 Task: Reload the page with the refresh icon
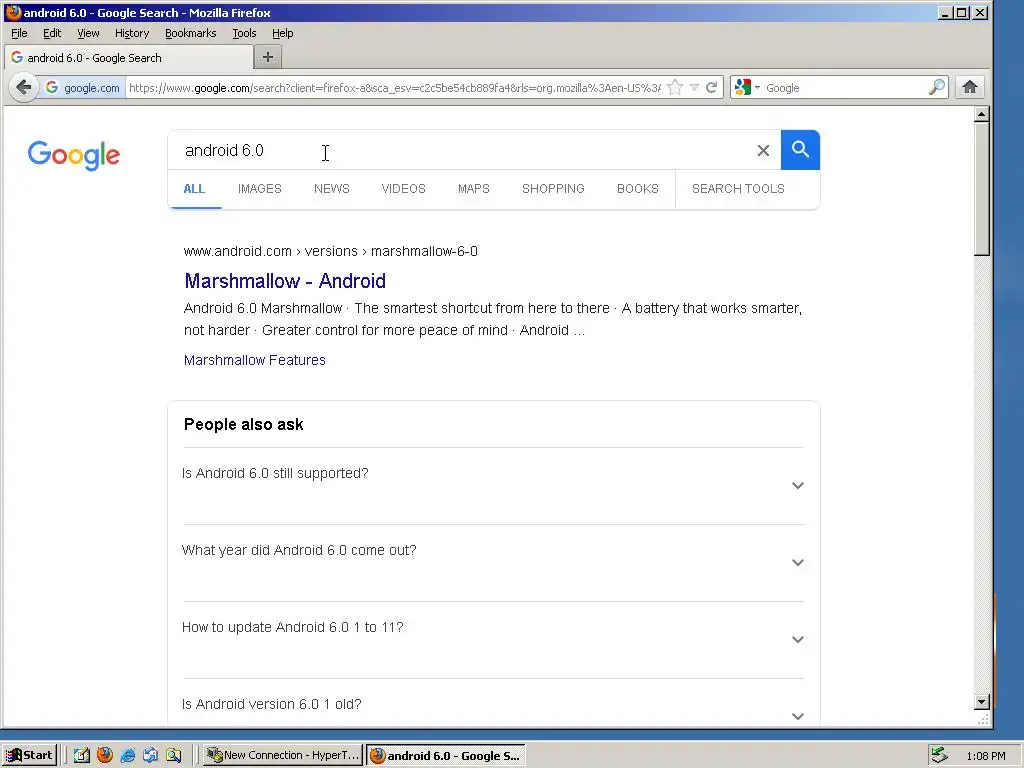coord(711,88)
